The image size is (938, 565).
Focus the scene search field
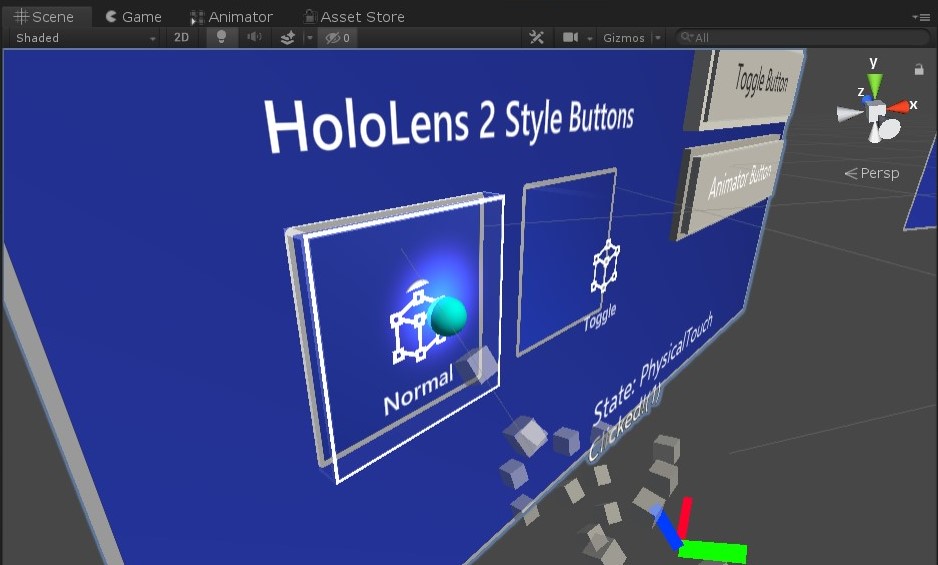[802, 38]
